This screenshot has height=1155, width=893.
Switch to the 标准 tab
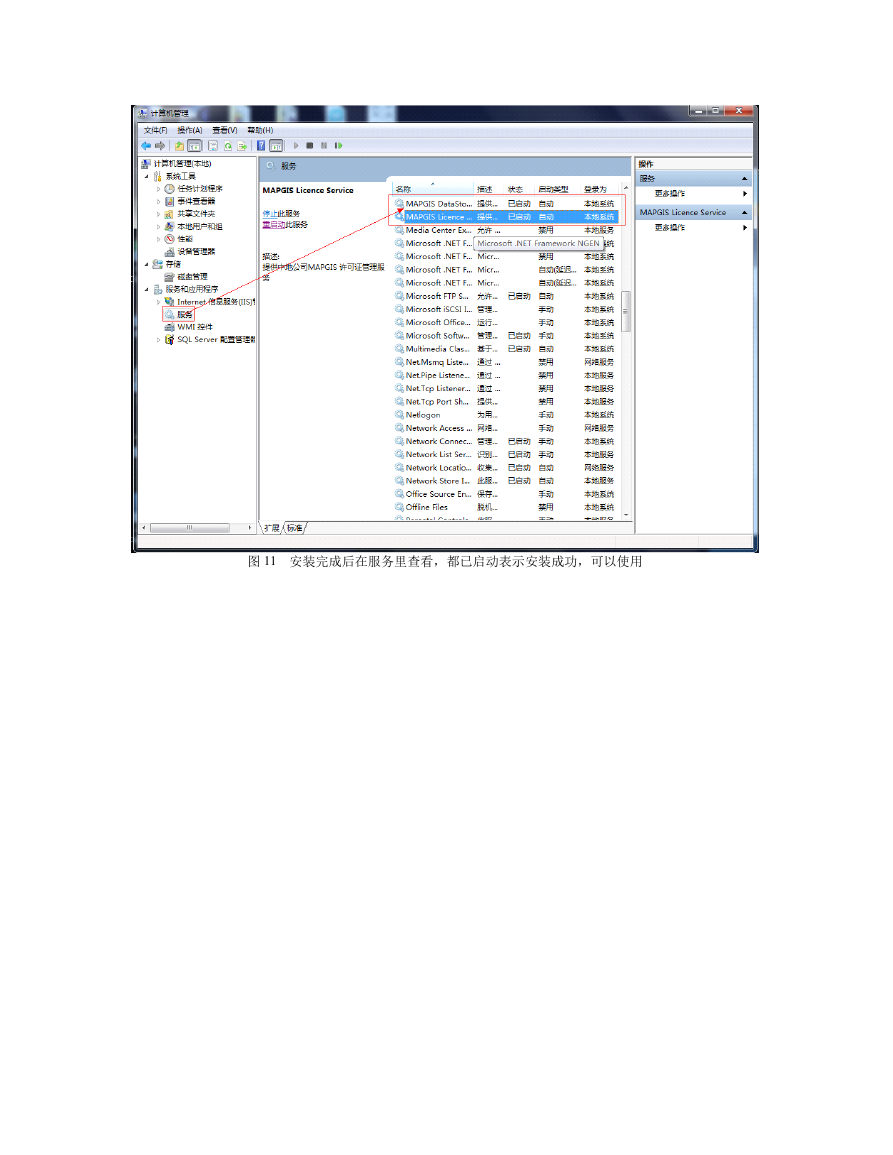coord(295,528)
